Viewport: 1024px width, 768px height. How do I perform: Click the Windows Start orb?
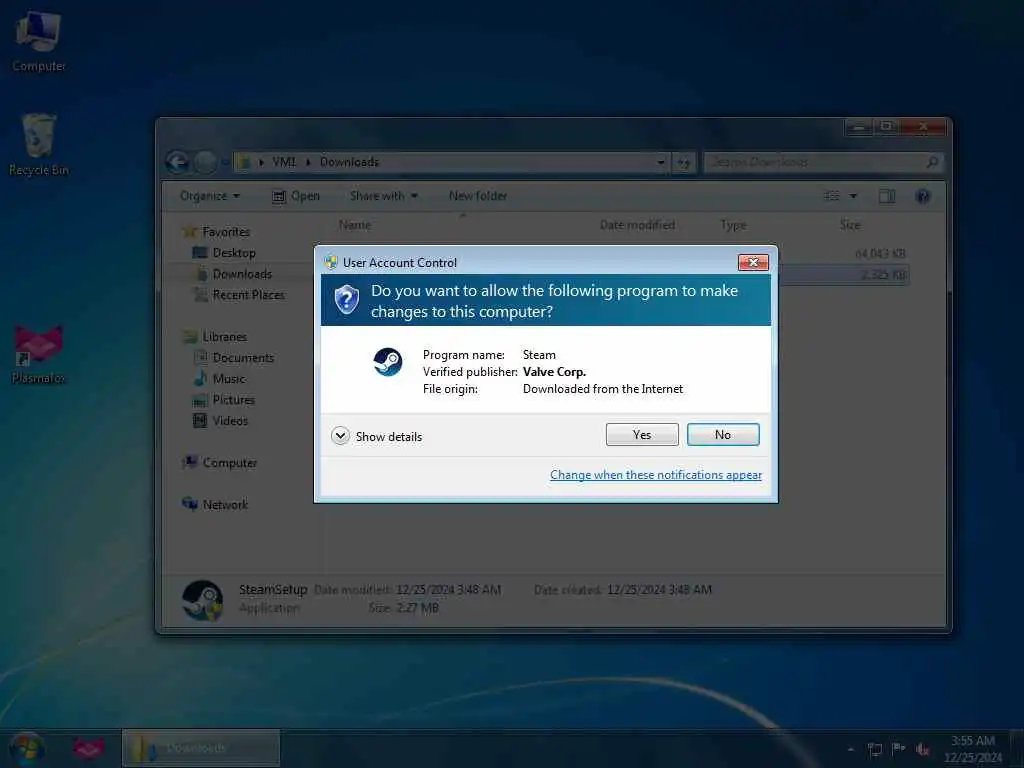coord(27,748)
